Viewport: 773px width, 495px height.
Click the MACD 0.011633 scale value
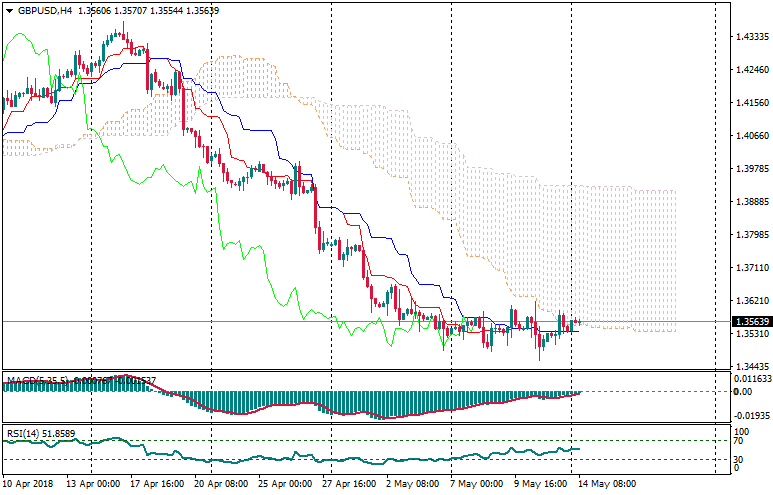pos(750,379)
